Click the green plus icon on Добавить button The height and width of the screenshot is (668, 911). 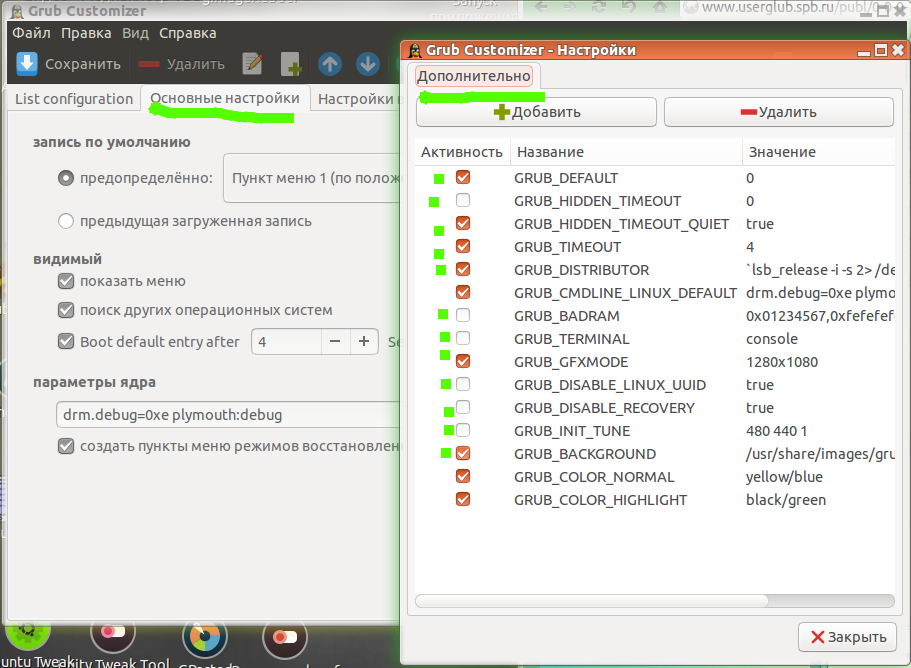point(501,112)
